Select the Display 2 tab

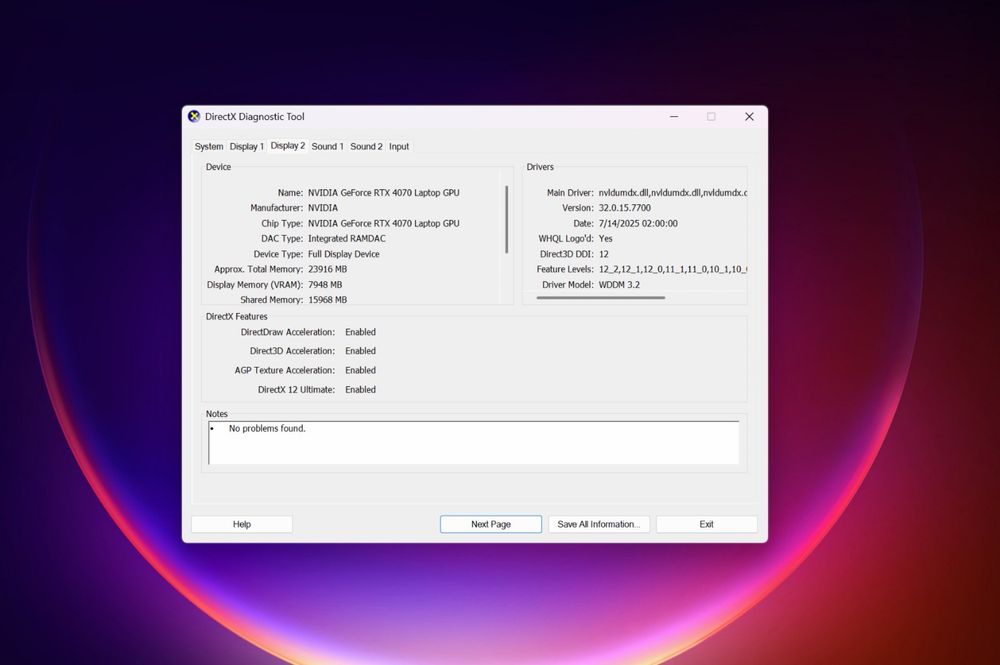pyautogui.click(x=288, y=145)
